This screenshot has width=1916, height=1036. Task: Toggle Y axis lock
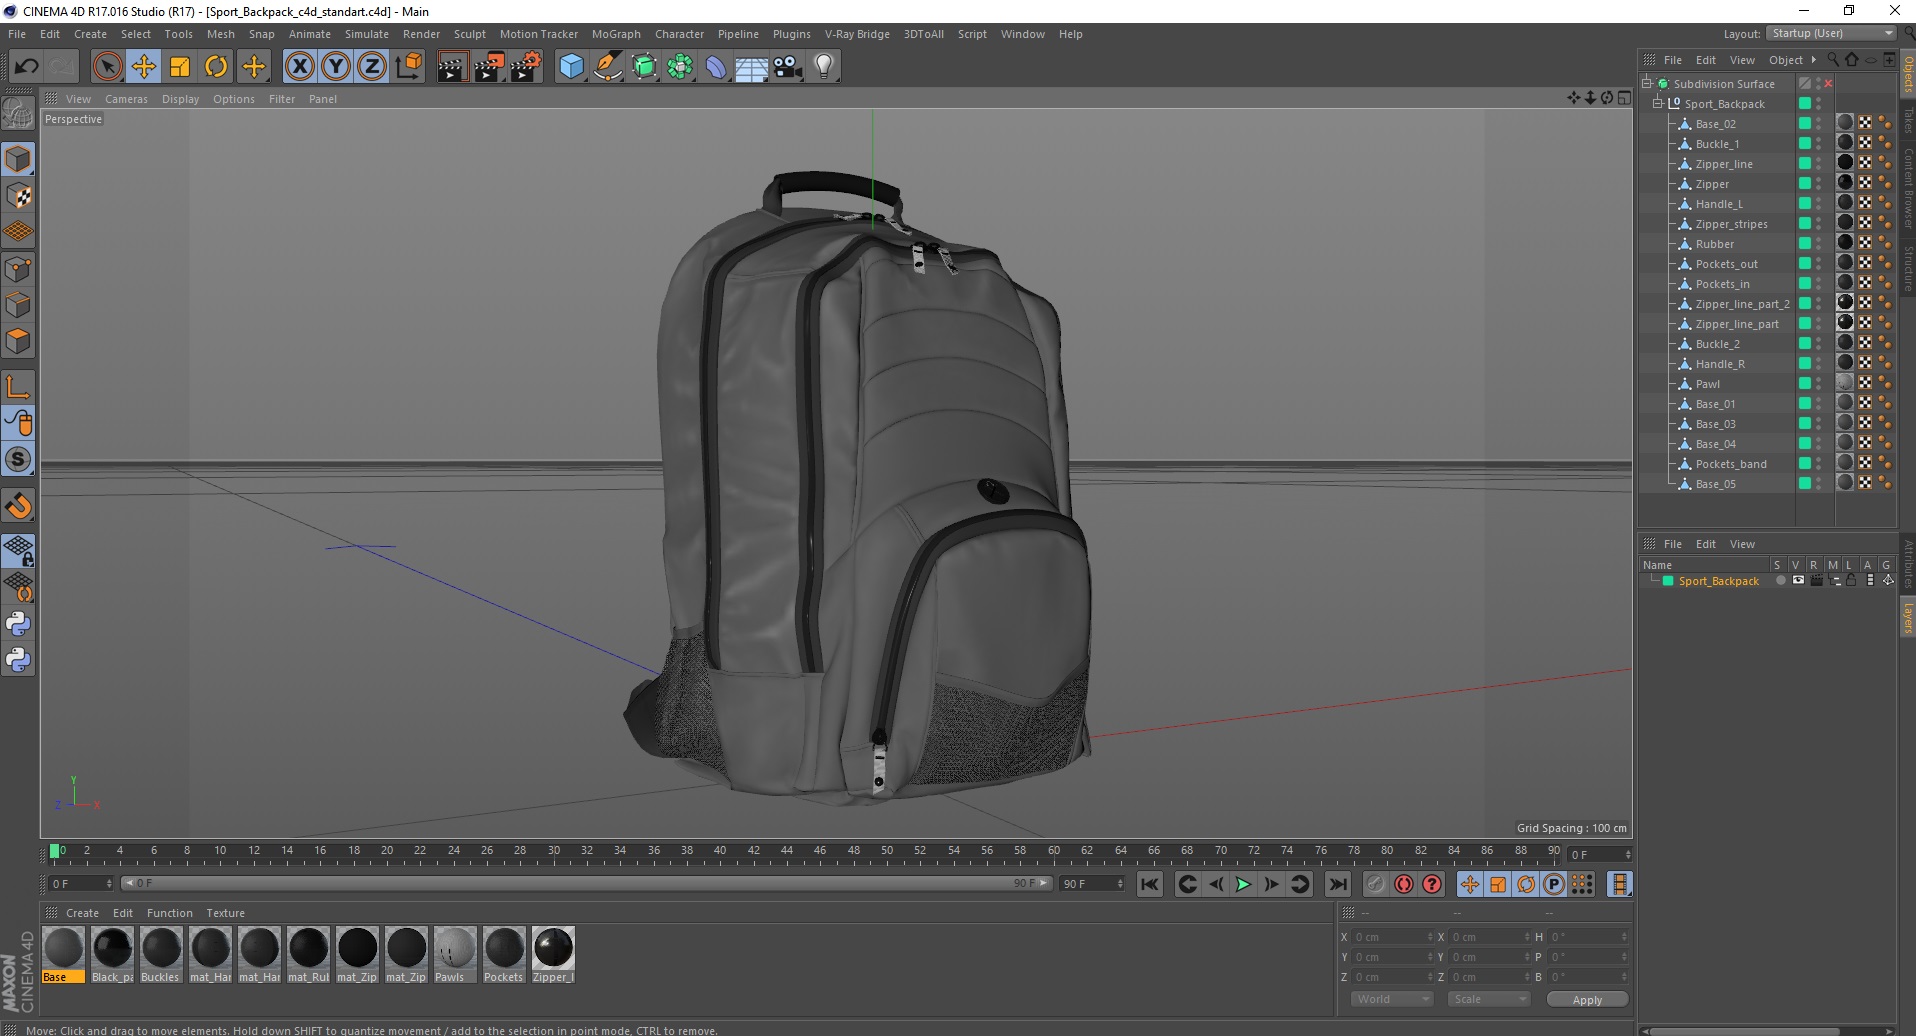point(336,67)
